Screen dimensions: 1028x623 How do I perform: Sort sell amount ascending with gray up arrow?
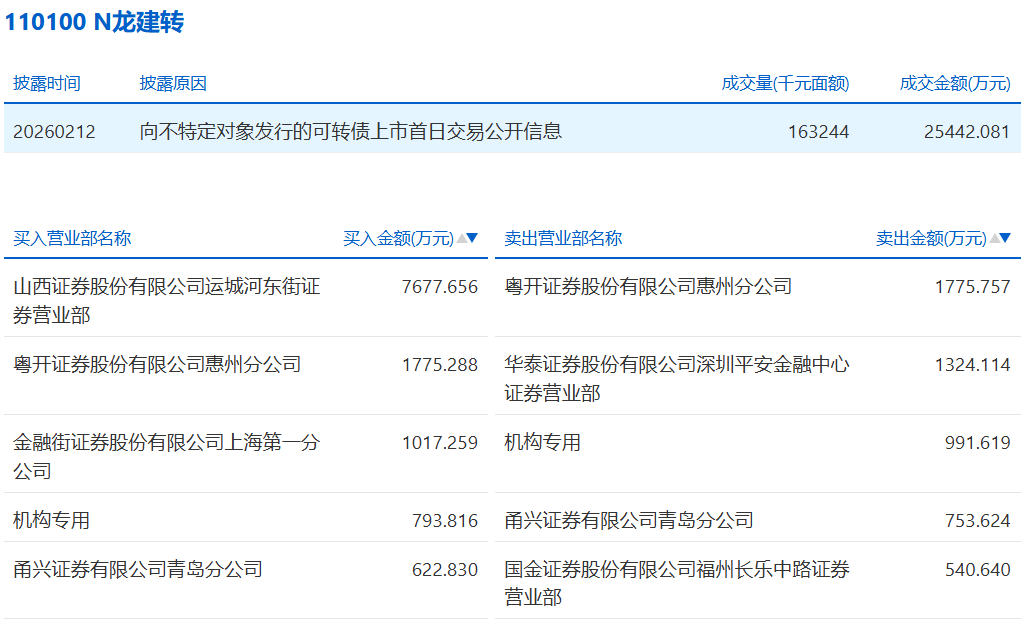pyautogui.click(x=995, y=238)
